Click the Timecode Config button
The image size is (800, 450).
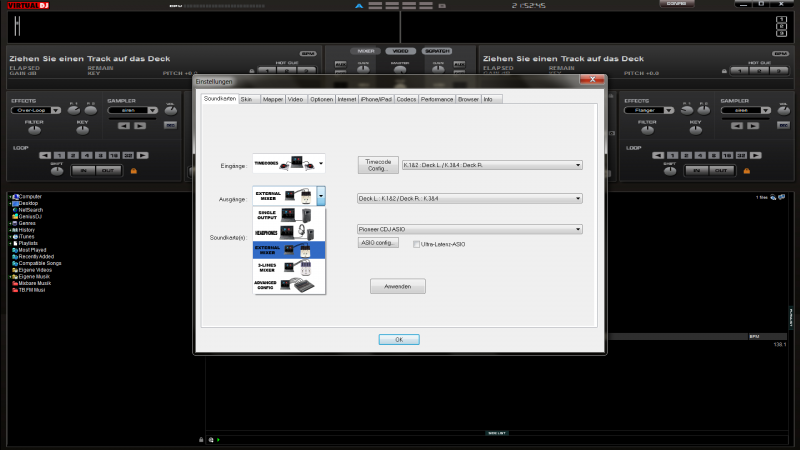coord(378,165)
